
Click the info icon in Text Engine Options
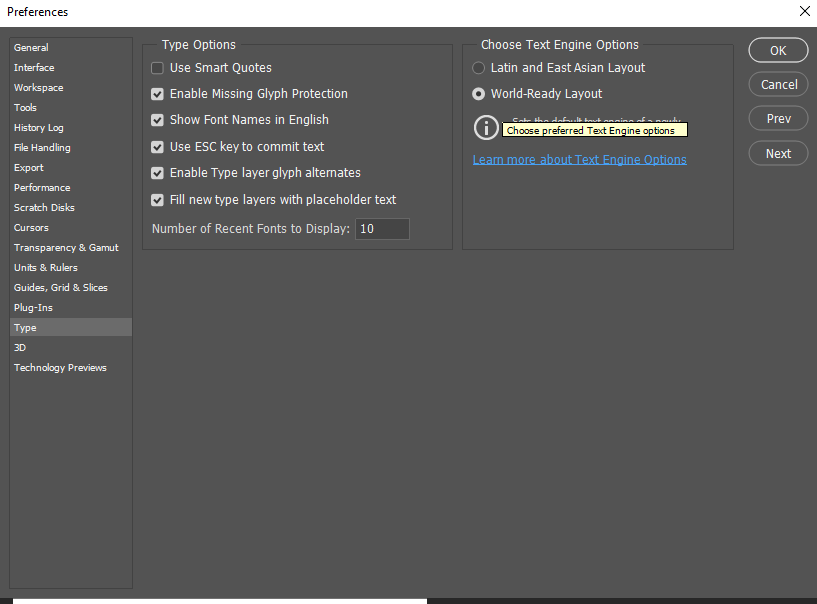tap(486, 128)
